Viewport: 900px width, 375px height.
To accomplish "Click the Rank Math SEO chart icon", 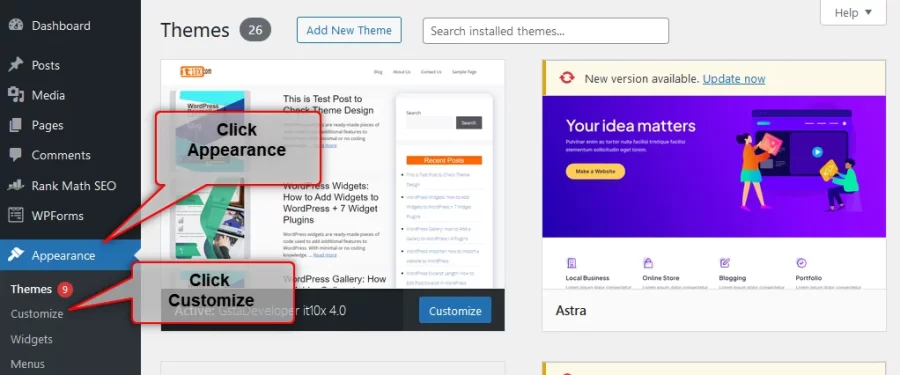I will [x=15, y=185].
